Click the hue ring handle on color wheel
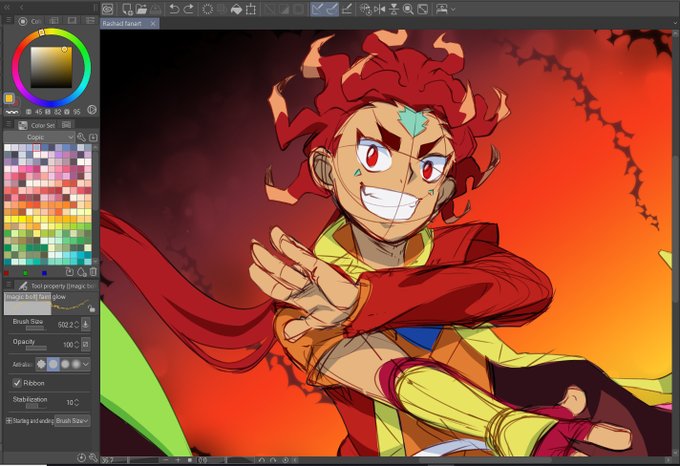Image resolution: width=680 pixels, height=466 pixels. pyautogui.click(x=42, y=33)
